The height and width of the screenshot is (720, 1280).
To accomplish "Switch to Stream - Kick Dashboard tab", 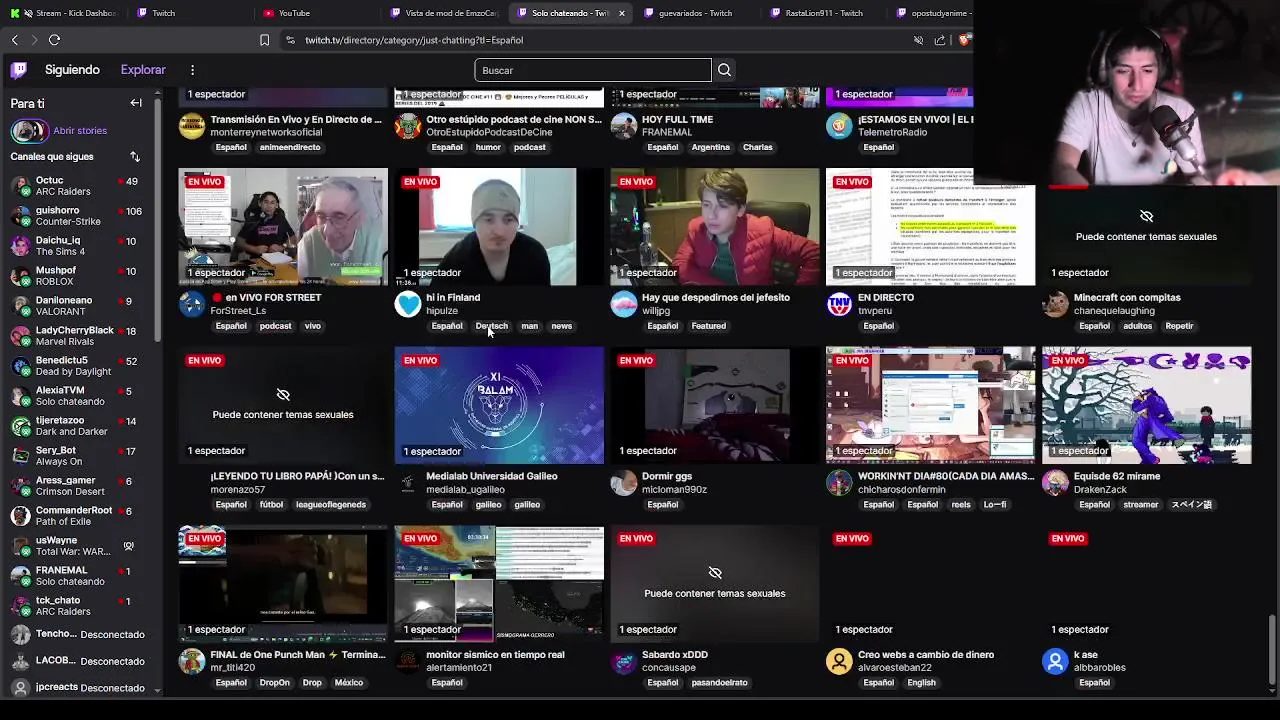I will click(x=63, y=13).
